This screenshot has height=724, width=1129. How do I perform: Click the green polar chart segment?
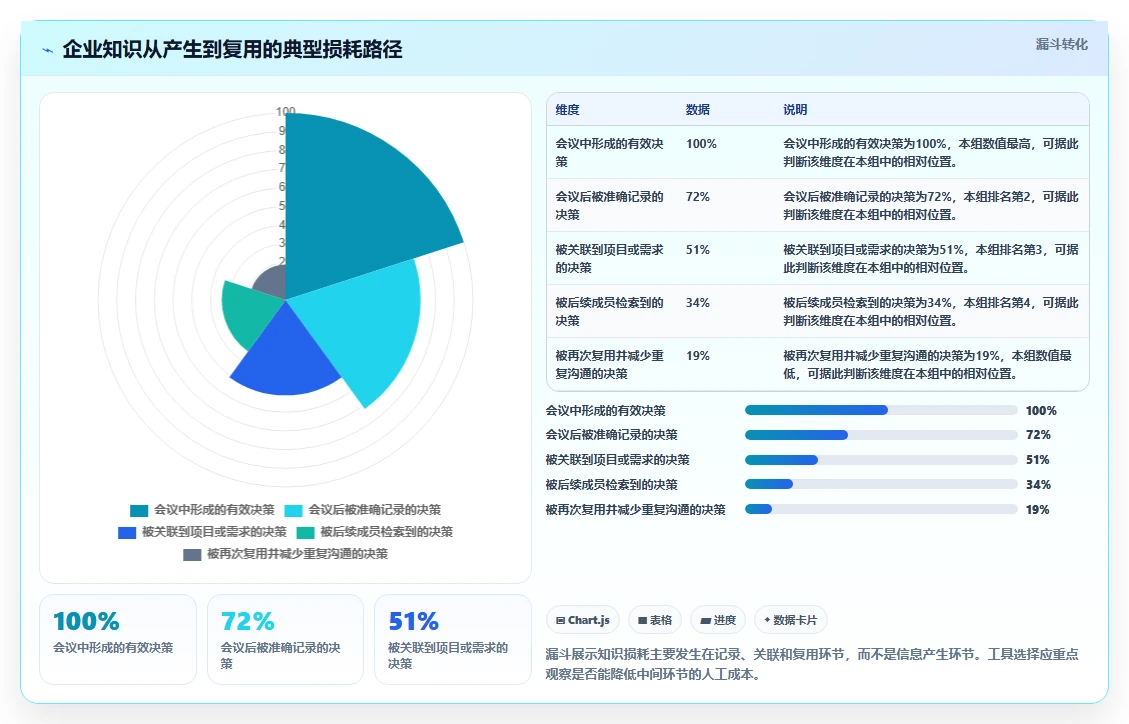(x=248, y=313)
